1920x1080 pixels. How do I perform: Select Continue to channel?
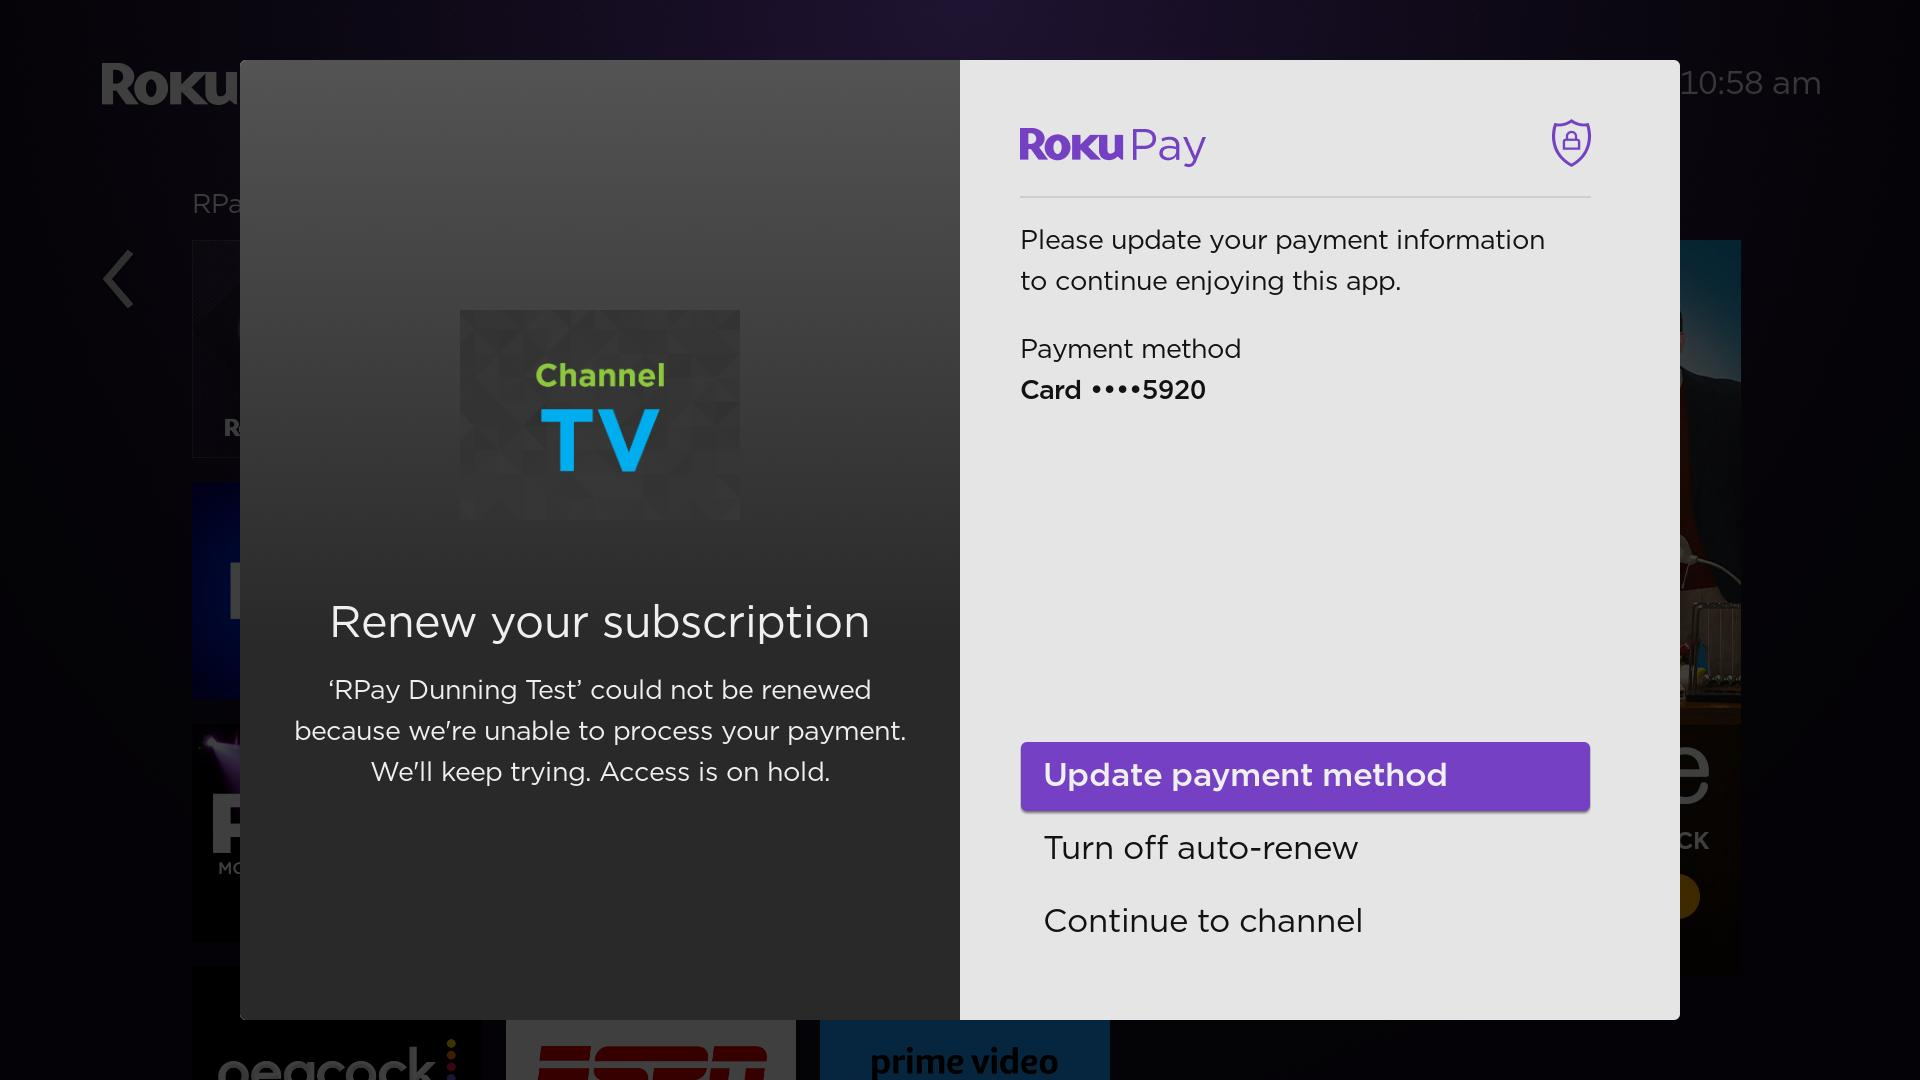point(1202,920)
